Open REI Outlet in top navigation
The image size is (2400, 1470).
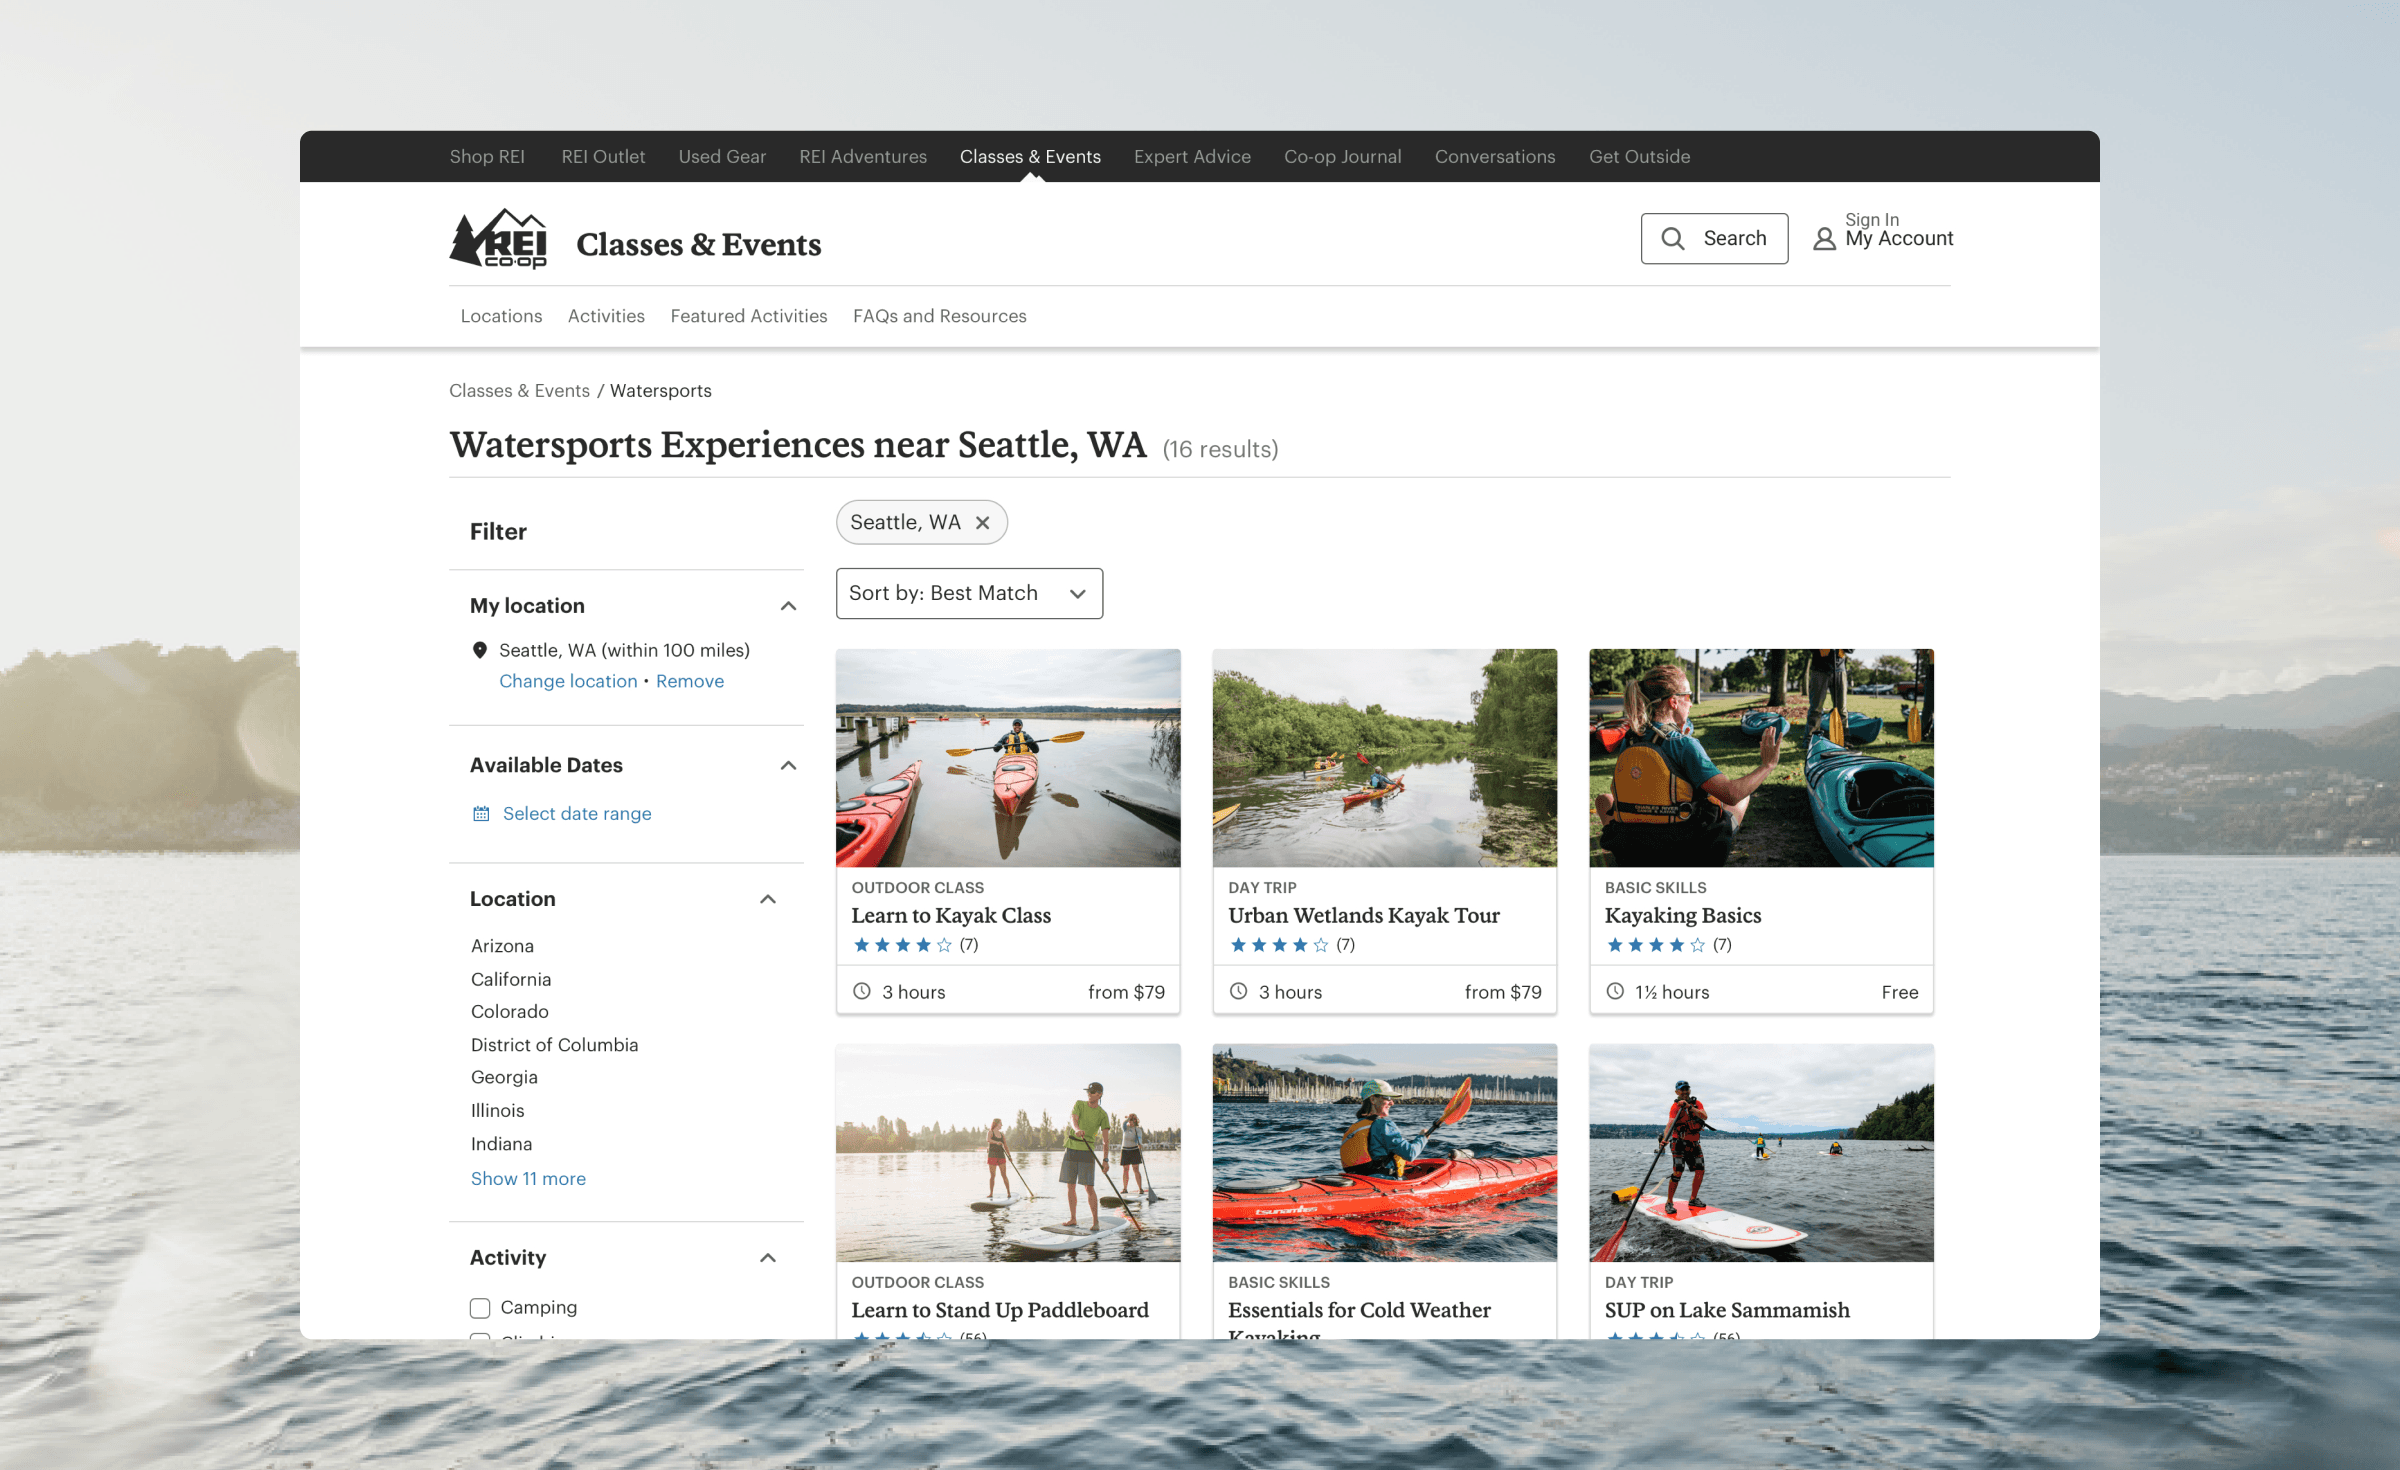tap(603, 156)
